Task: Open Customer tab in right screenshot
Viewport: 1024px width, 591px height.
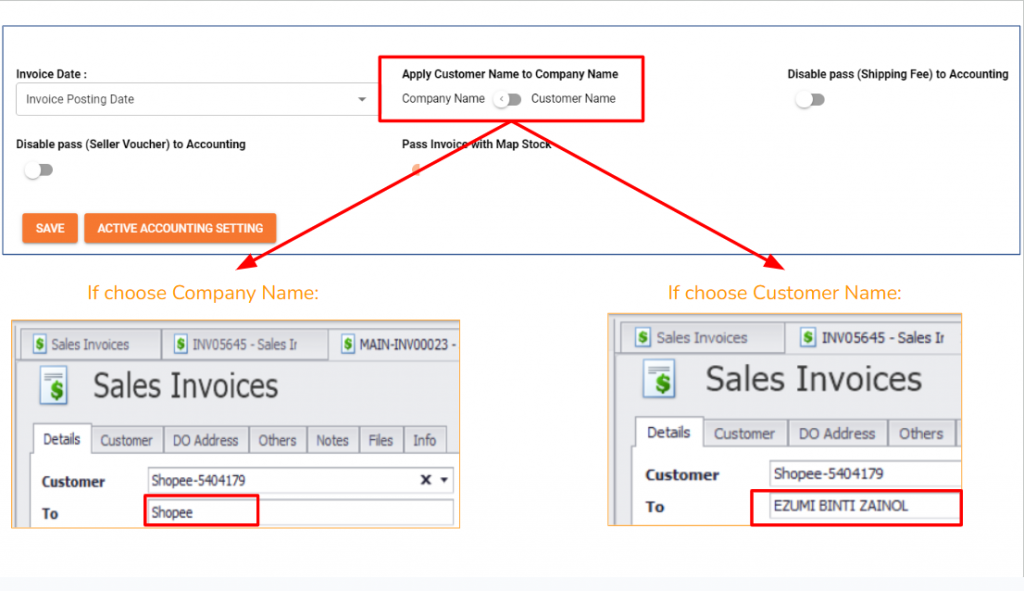Action: (x=744, y=434)
